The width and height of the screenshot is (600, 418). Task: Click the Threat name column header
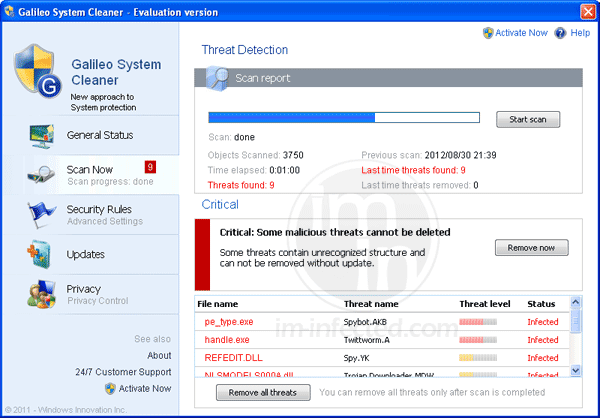(371, 304)
